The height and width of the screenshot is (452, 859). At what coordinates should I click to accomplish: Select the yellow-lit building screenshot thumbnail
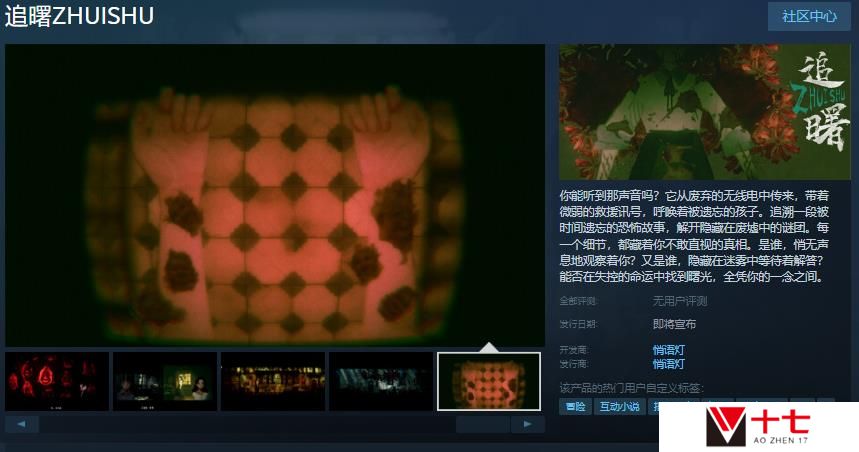pyautogui.click(x=273, y=381)
